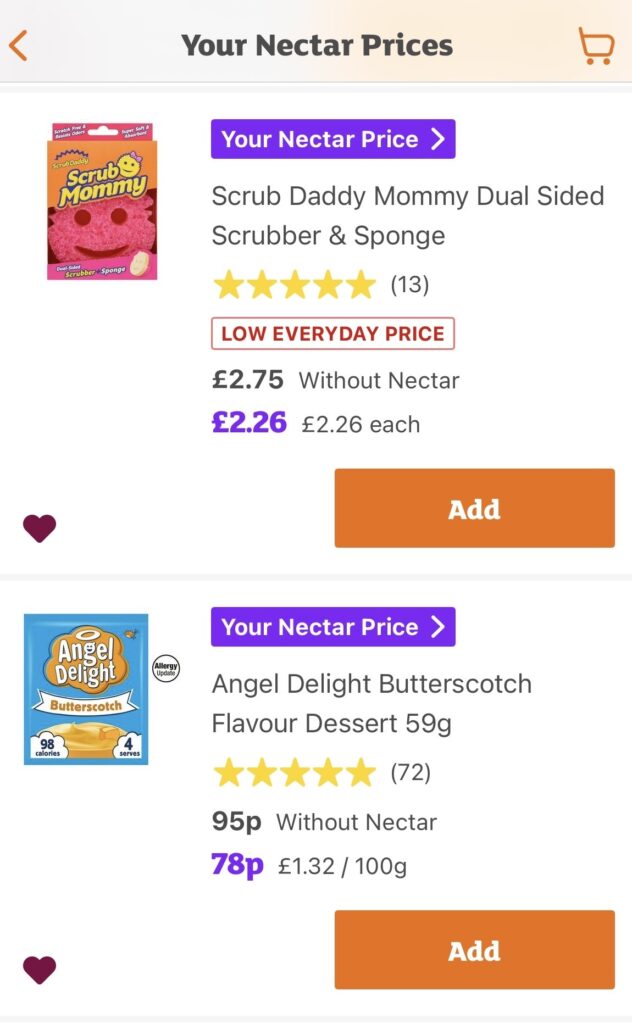Tap the back arrow chevron
This screenshot has width=632, height=1024.
tap(18, 44)
